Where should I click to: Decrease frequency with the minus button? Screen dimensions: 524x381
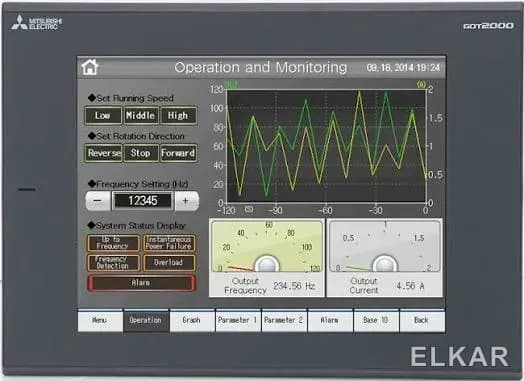click(x=98, y=201)
